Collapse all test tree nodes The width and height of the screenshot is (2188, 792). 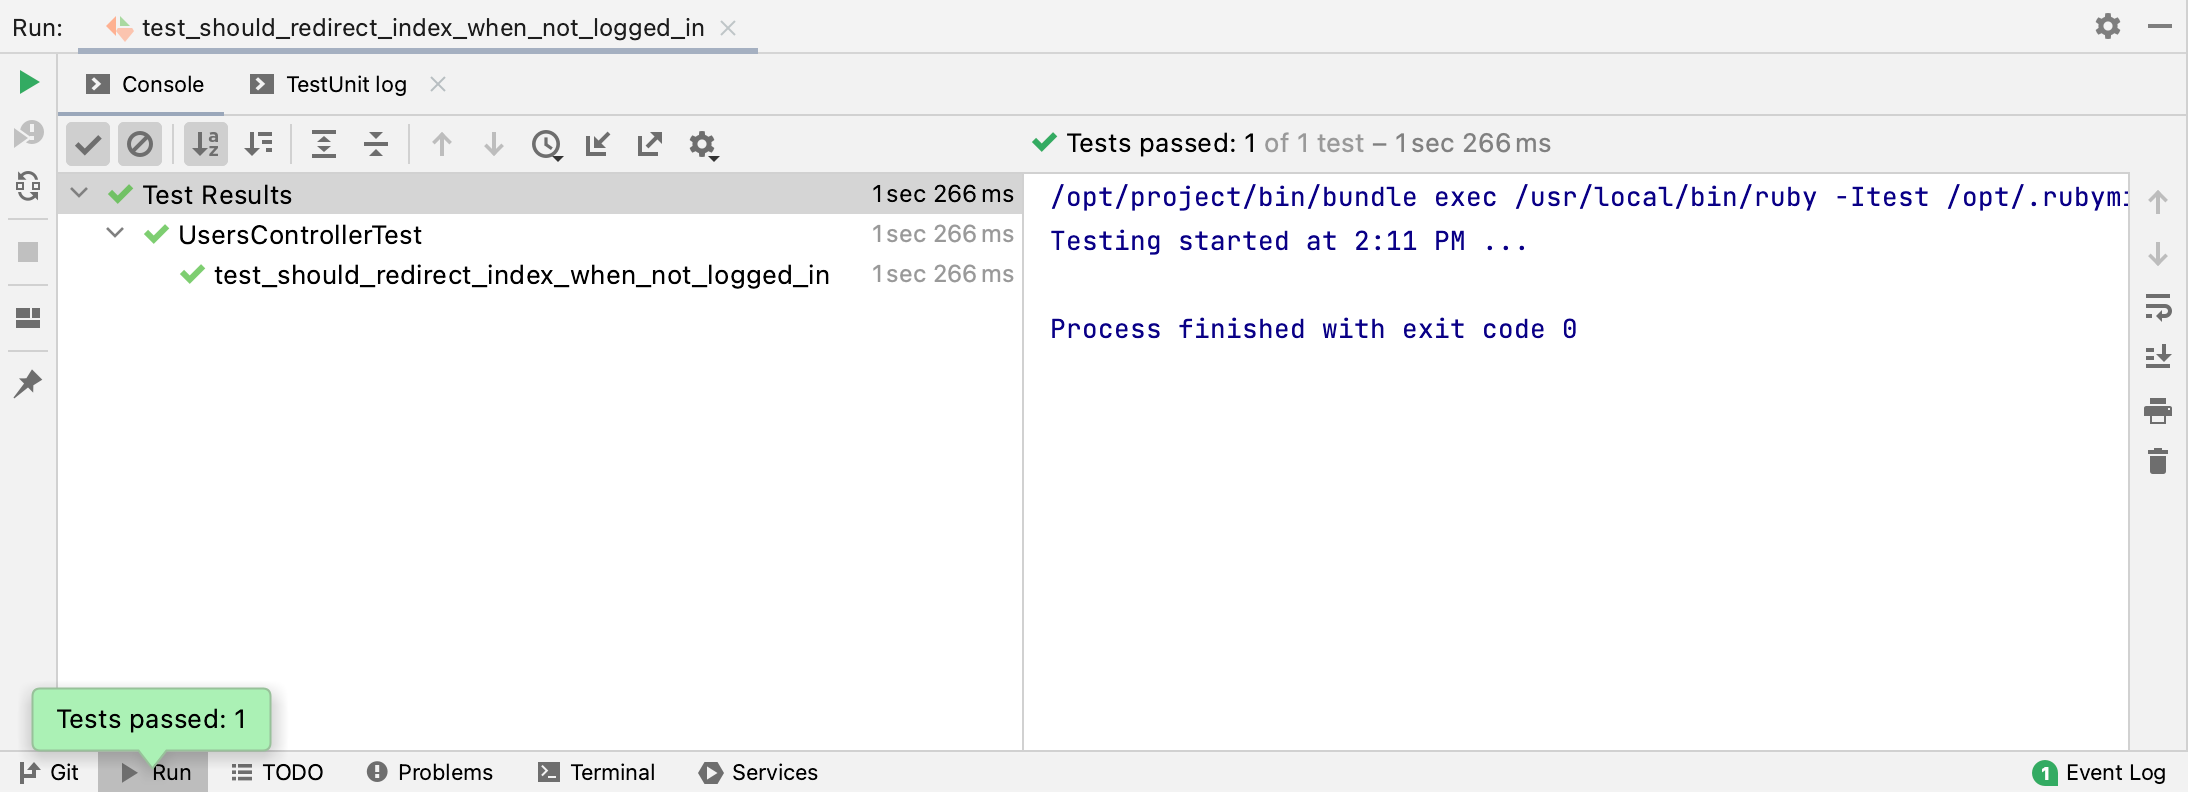376,145
